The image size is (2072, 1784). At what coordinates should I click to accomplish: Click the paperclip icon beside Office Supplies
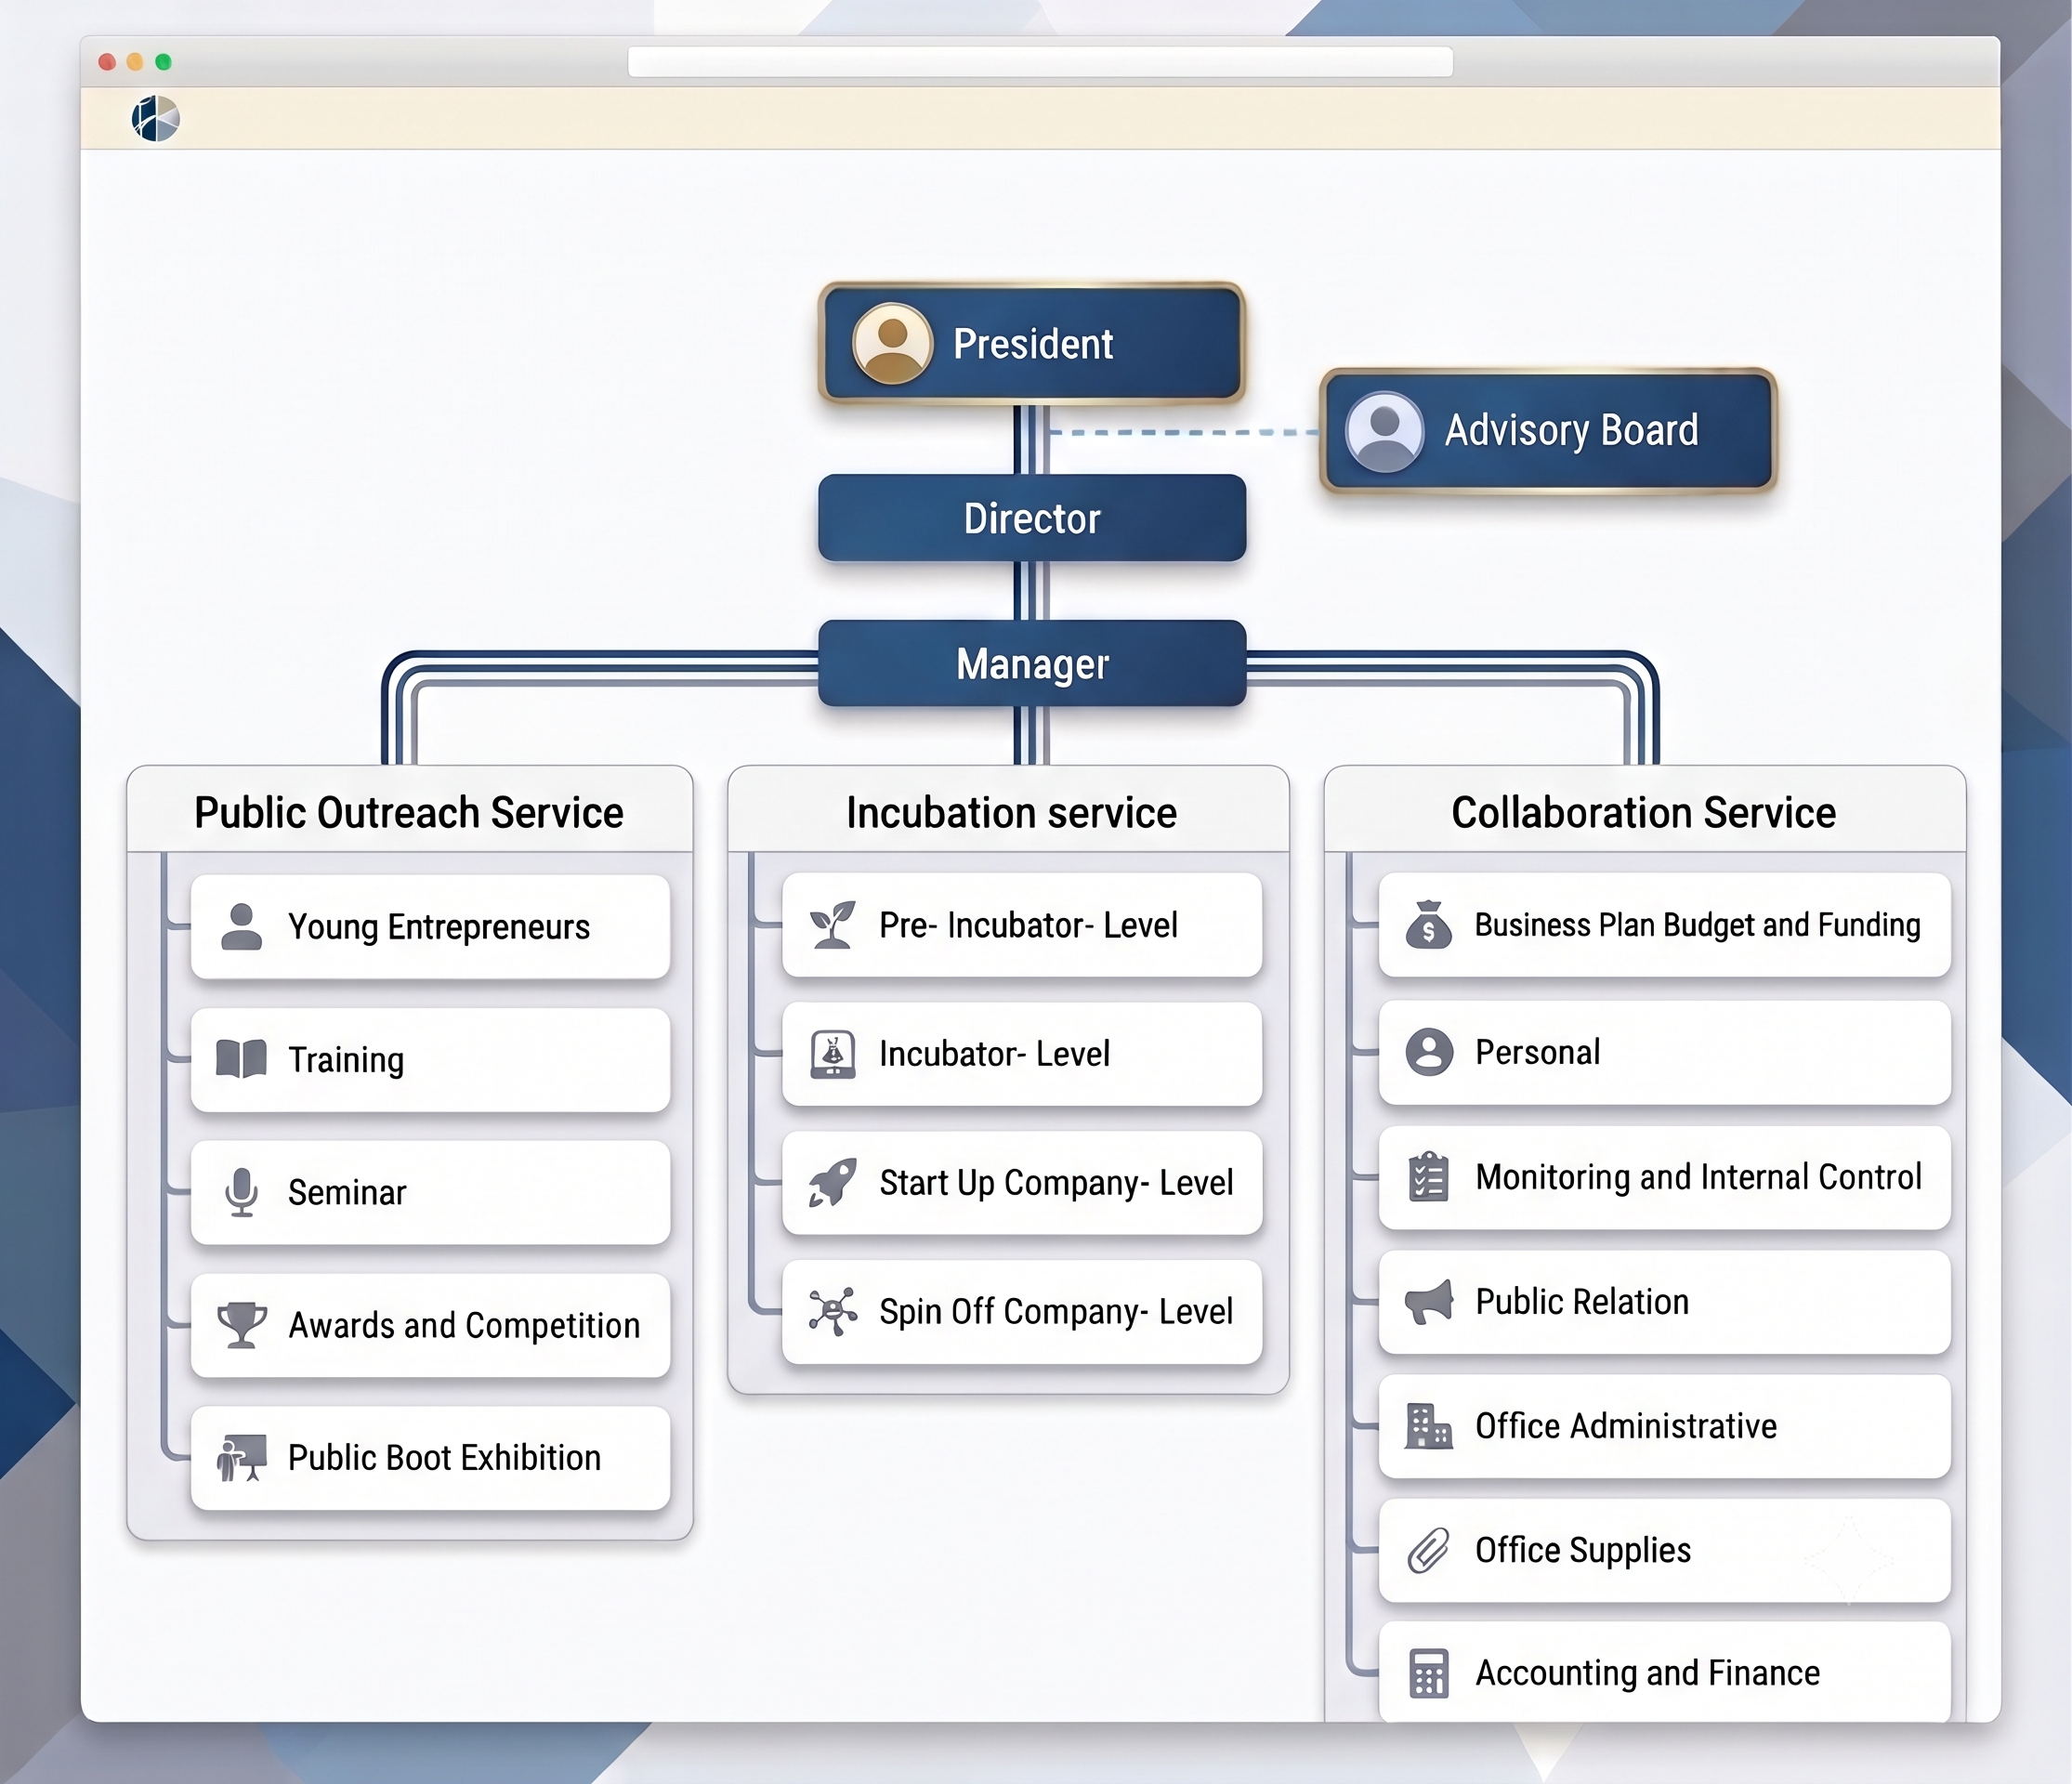1428,1550
